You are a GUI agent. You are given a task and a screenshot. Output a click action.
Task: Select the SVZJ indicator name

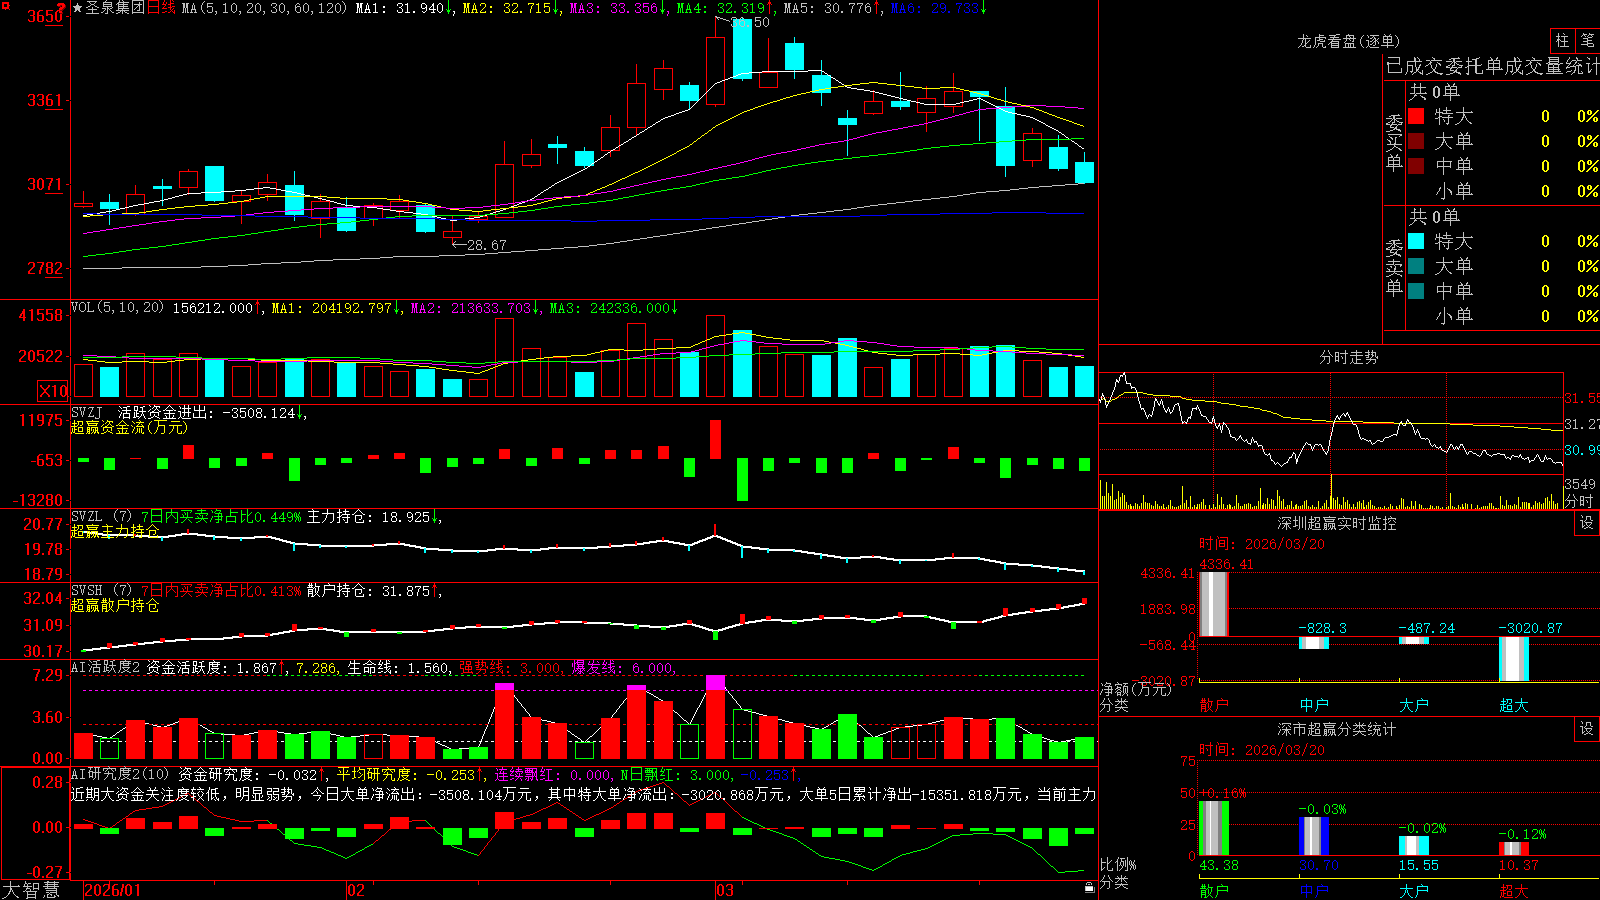(x=87, y=412)
